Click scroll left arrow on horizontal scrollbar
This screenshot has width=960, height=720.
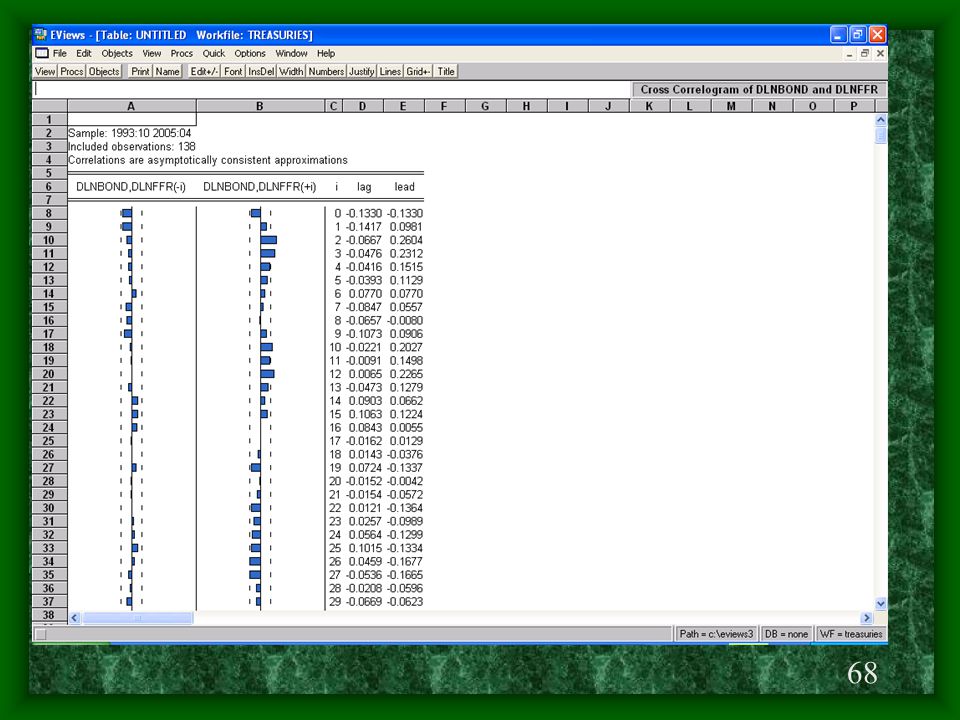[75, 618]
